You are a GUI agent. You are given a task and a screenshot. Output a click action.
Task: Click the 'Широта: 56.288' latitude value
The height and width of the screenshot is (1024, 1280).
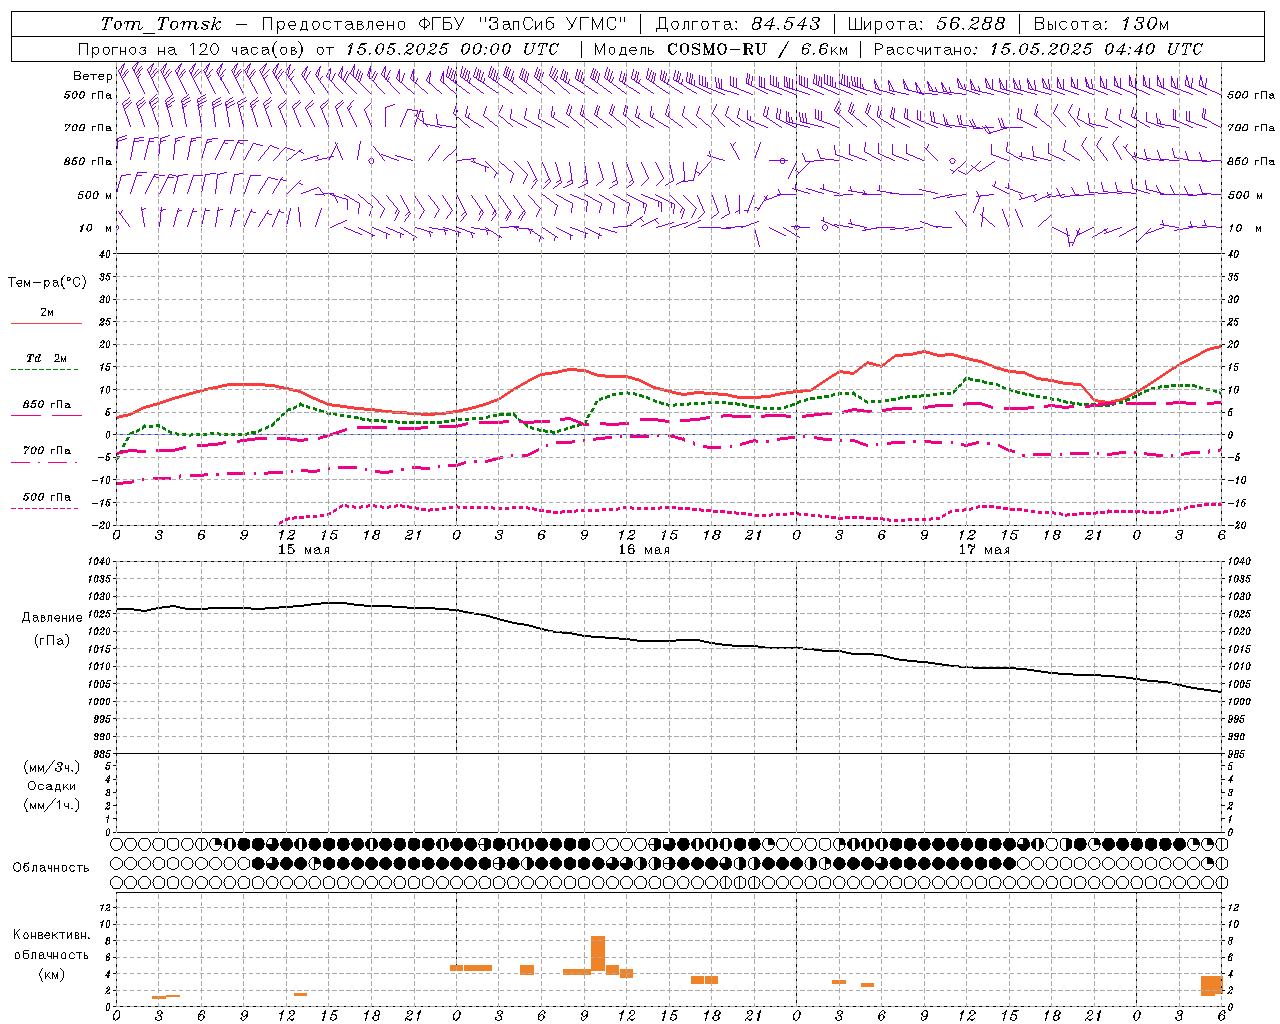coord(926,24)
